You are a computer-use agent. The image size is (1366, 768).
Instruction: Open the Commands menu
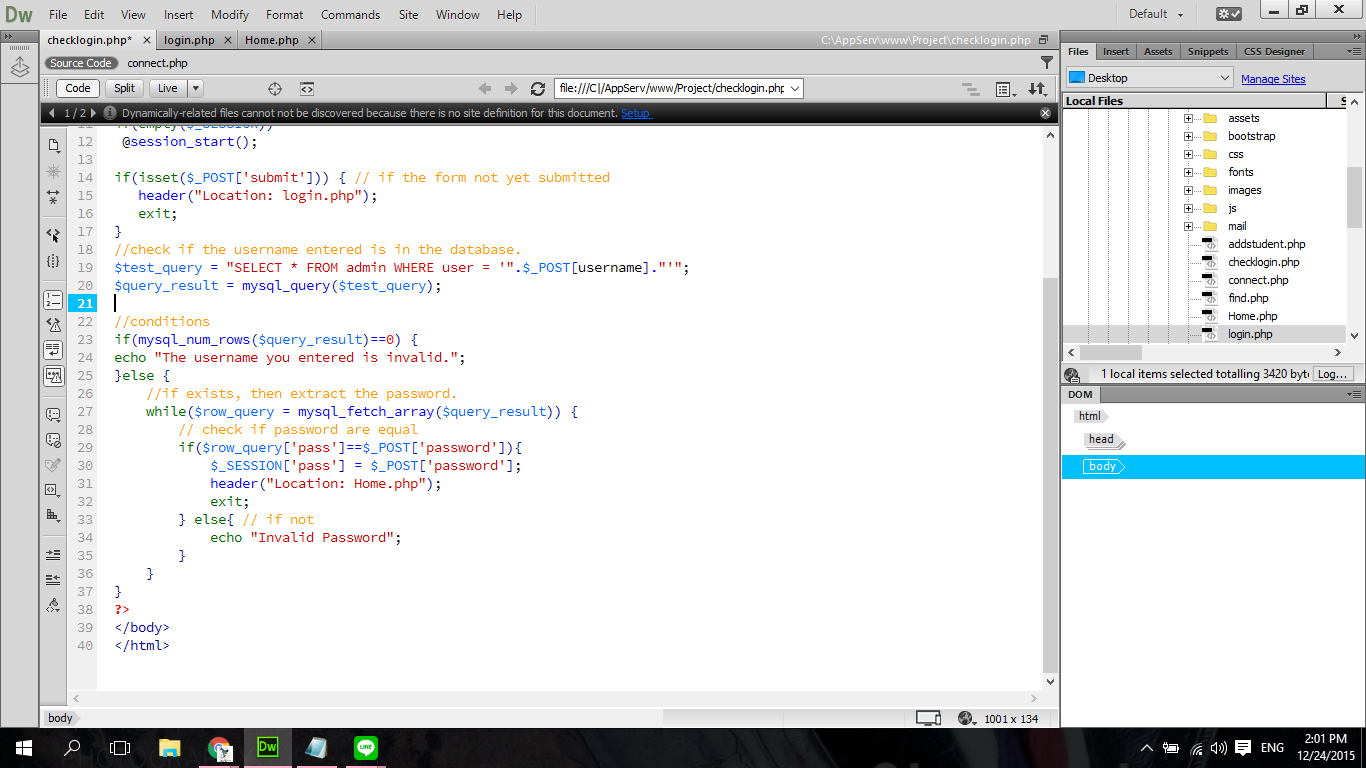click(x=350, y=14)
